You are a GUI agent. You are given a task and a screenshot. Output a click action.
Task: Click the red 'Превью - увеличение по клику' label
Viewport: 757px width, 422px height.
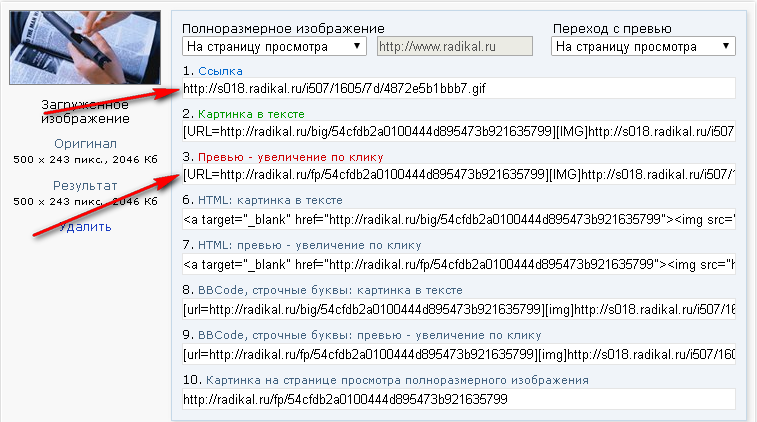point(291,157)
